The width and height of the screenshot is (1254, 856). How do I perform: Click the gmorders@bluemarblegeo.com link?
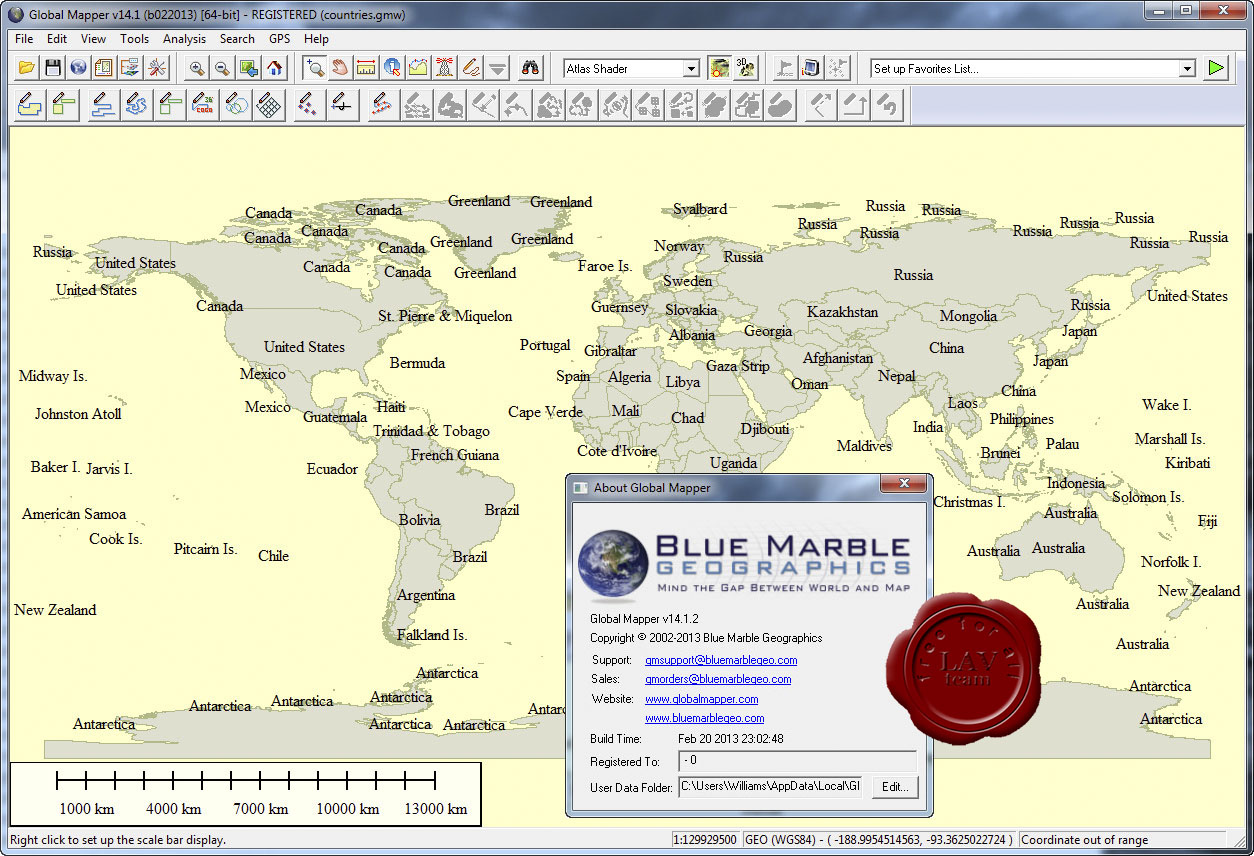718,679
